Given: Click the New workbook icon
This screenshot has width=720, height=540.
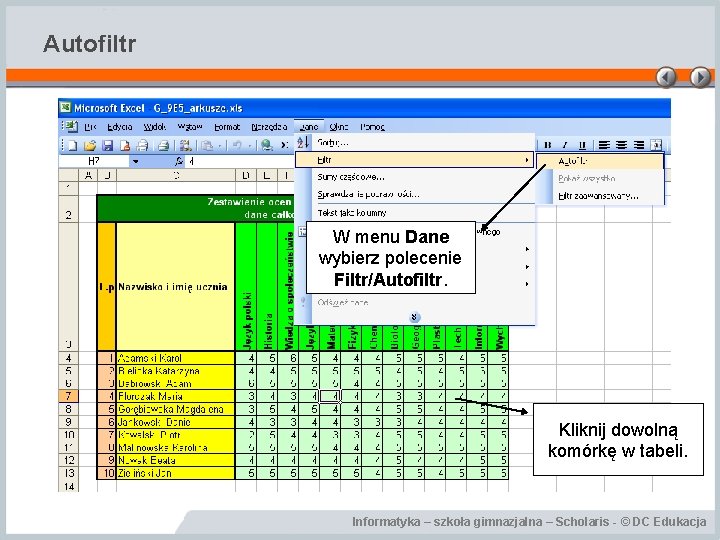Looking at the screenshot, I should (x=73, y=146).
